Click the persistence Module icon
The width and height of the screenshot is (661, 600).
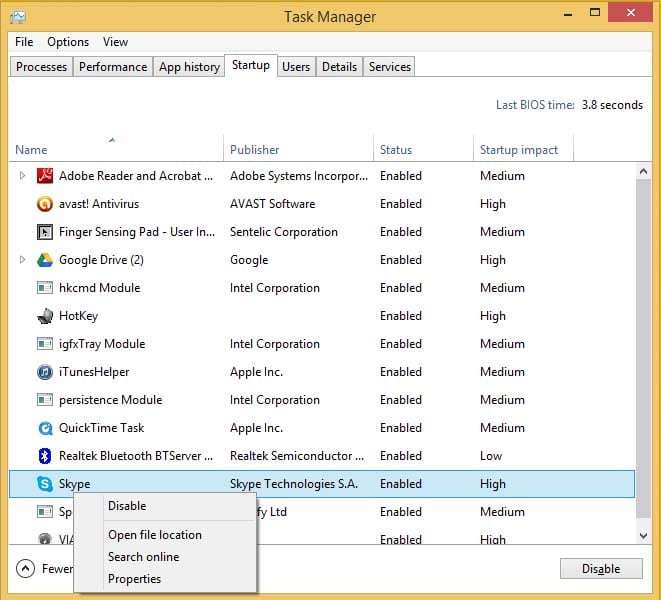(45, 400)
